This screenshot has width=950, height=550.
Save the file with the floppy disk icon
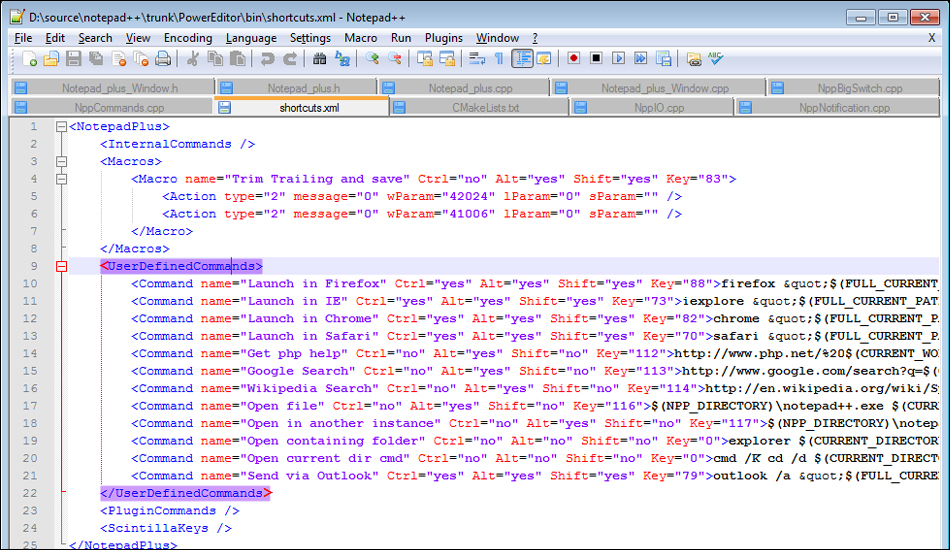(74, 59)
